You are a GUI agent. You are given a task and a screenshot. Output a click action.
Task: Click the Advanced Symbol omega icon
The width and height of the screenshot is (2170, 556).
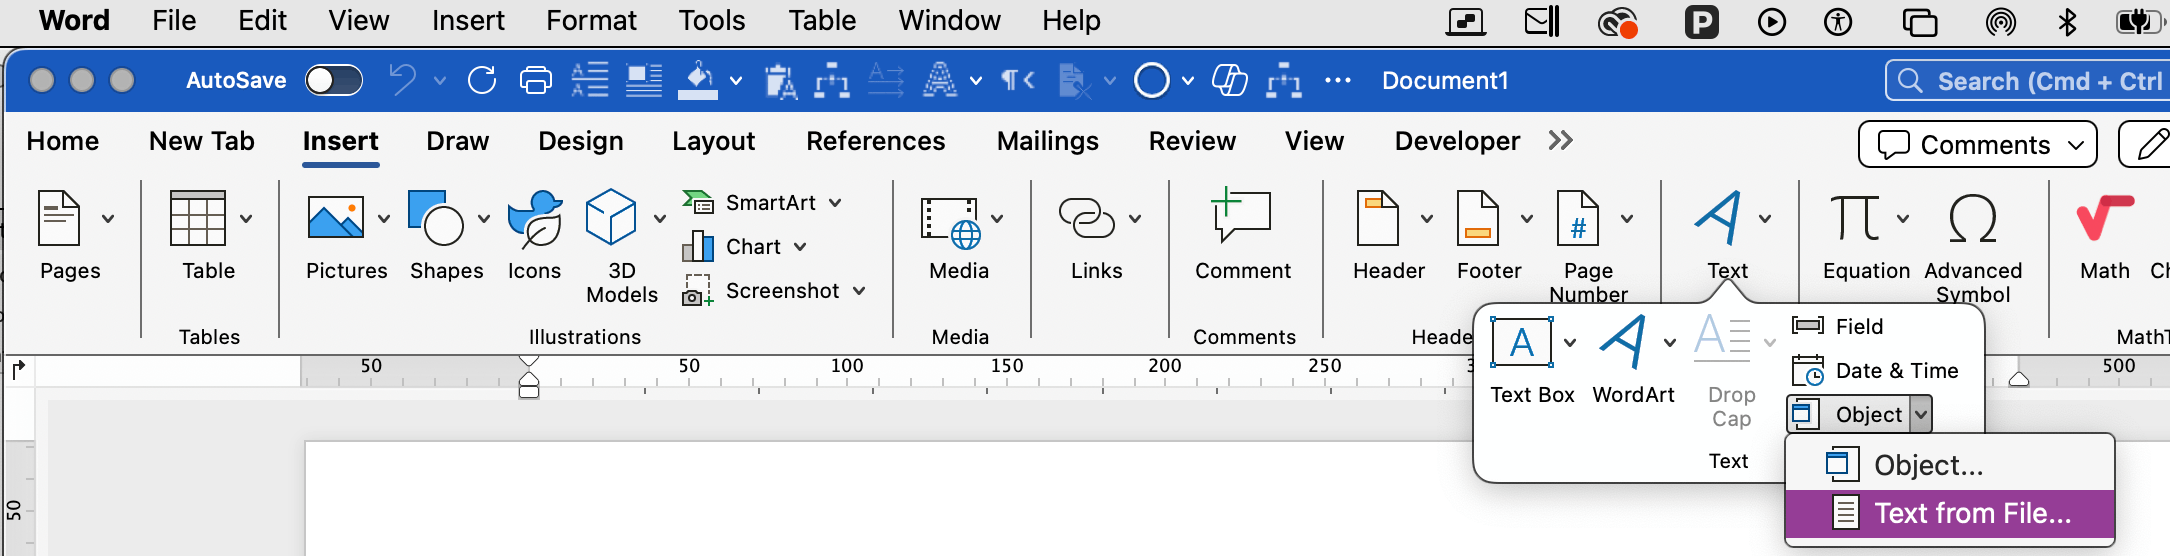(x=1973, y=218)
